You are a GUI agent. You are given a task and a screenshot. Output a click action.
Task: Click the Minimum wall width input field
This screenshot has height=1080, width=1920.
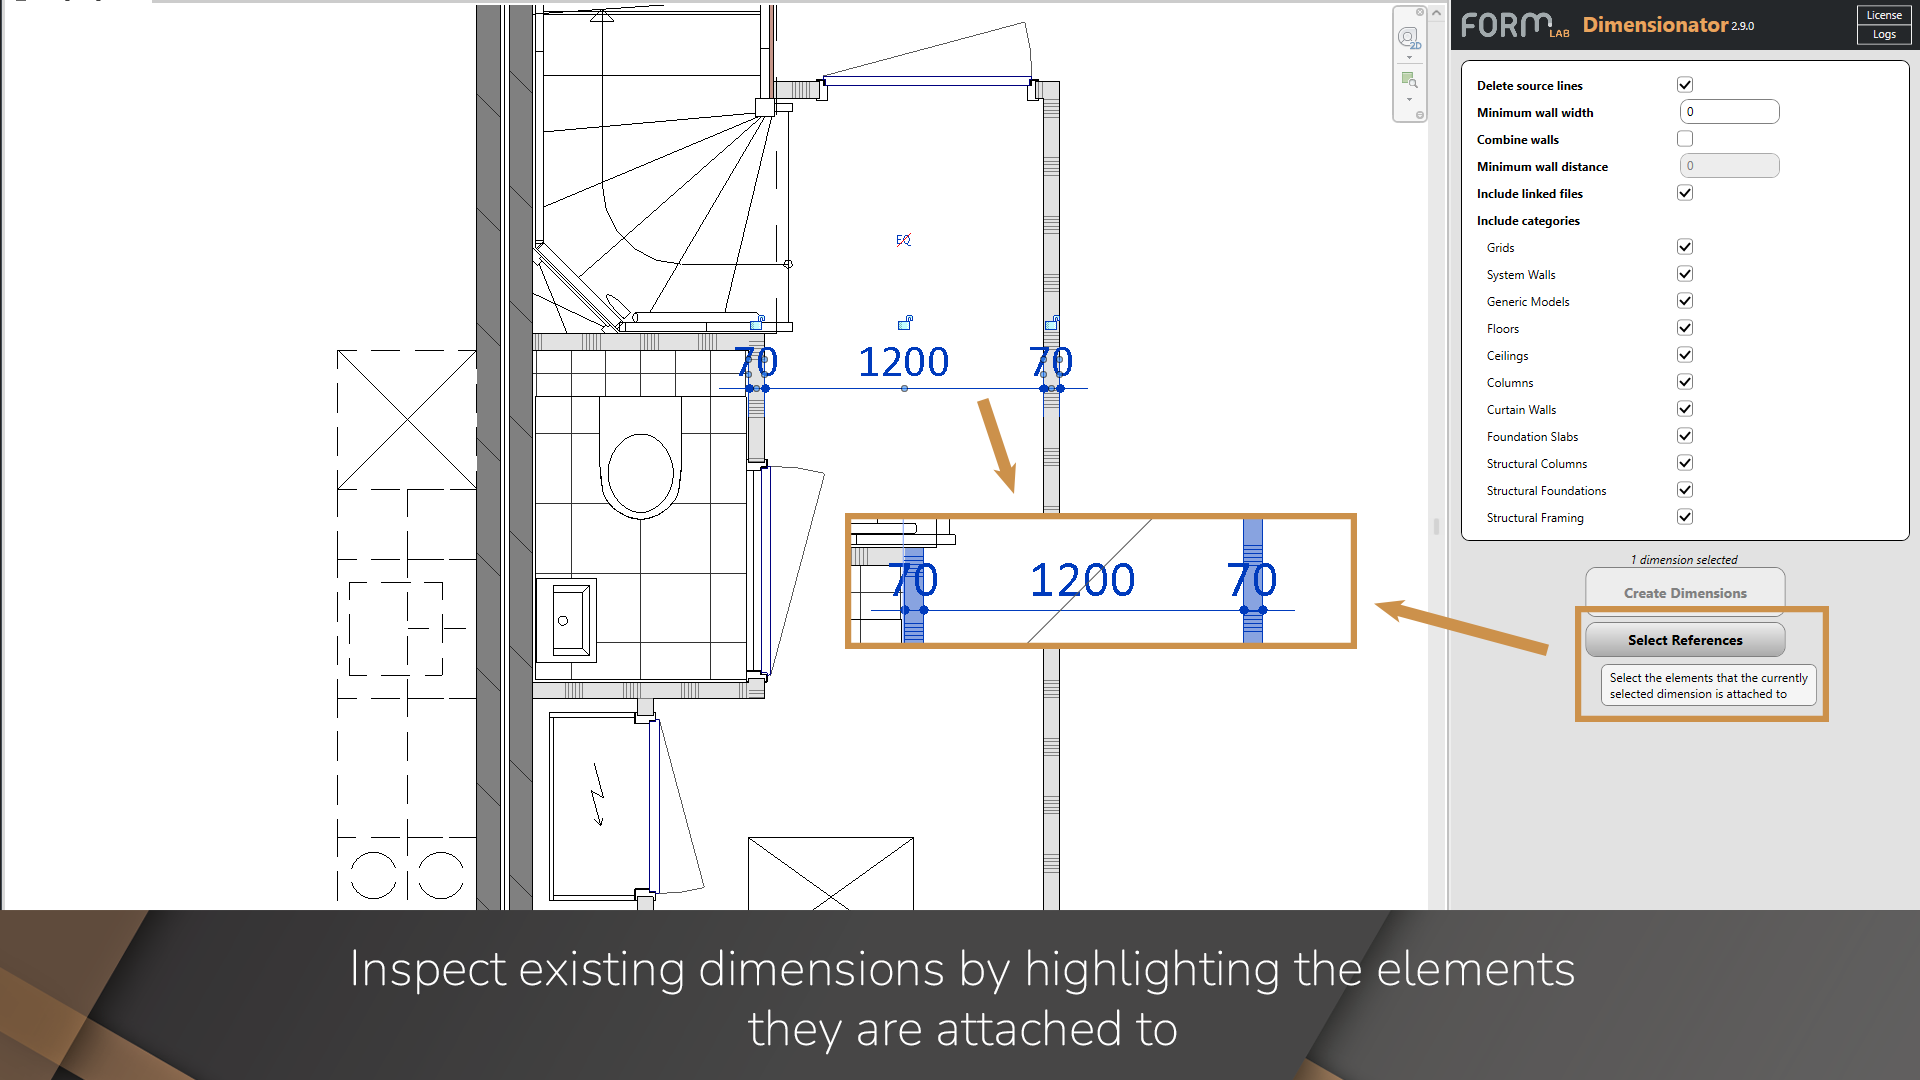pyautogui.click(x=1728, y=111)
